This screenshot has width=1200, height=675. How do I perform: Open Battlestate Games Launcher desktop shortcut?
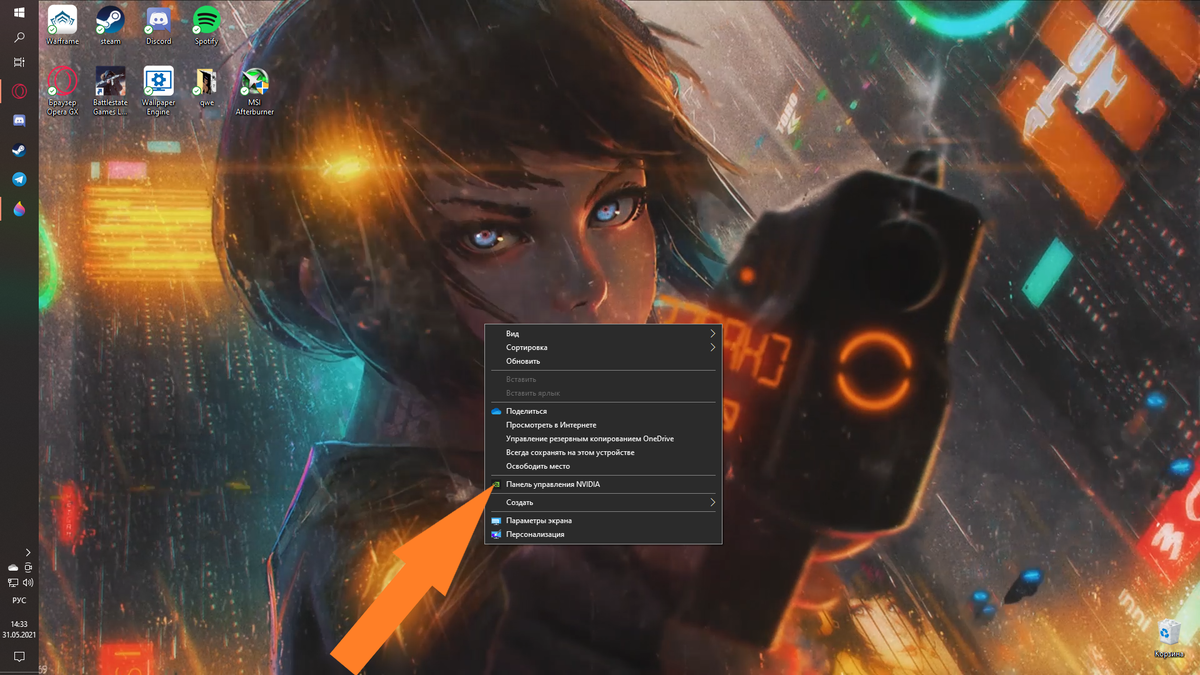pyautogui.click(x=110, y=91)
